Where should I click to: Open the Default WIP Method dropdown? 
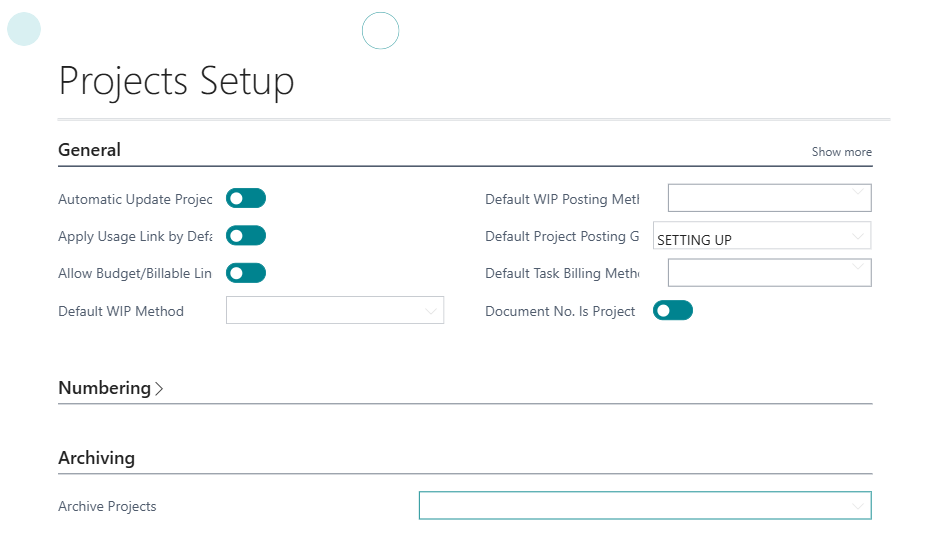click(x=335, y=311)
